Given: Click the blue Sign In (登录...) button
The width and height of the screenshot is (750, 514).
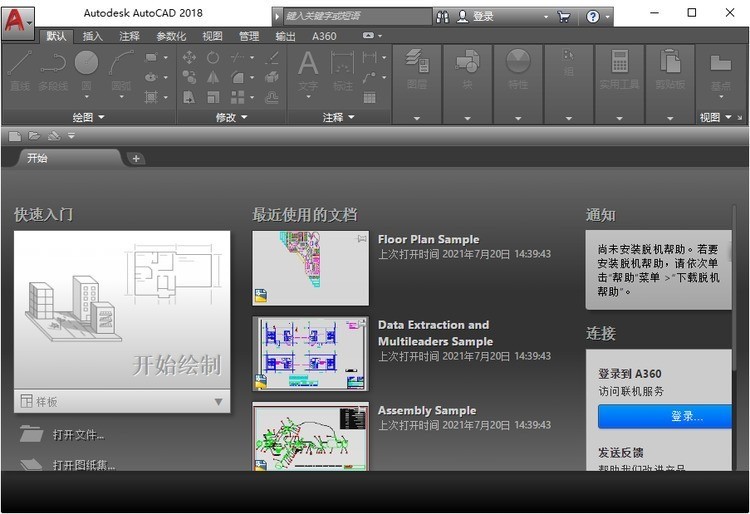Looking at the screenshot, I should pyautogui.click(x=664, y=416).
